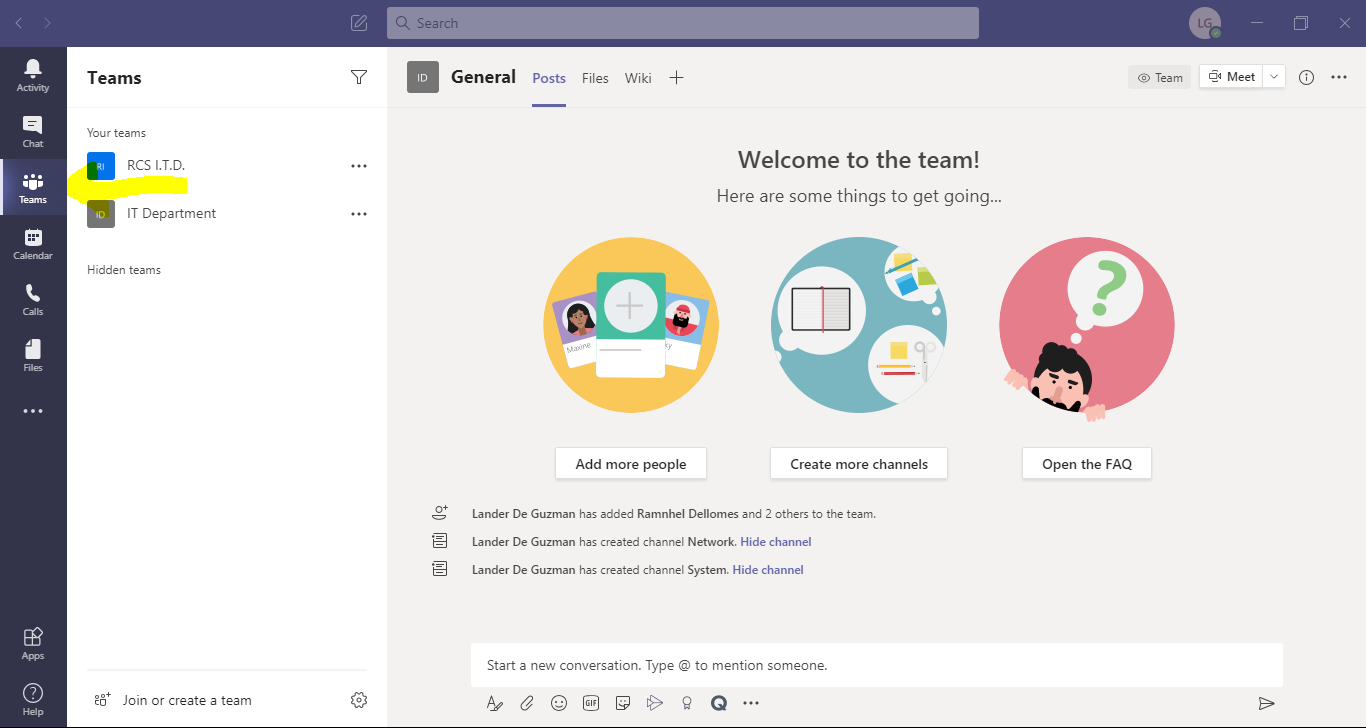Open the emoji picker
The height and width of the screenshot is (728, 1366).
559,703
